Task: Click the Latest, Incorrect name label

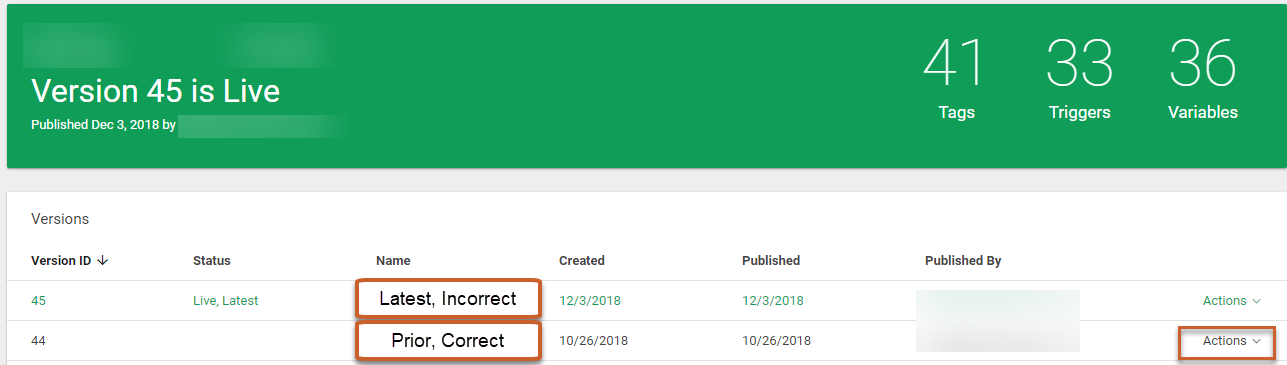Action: (x=448, y=298)
